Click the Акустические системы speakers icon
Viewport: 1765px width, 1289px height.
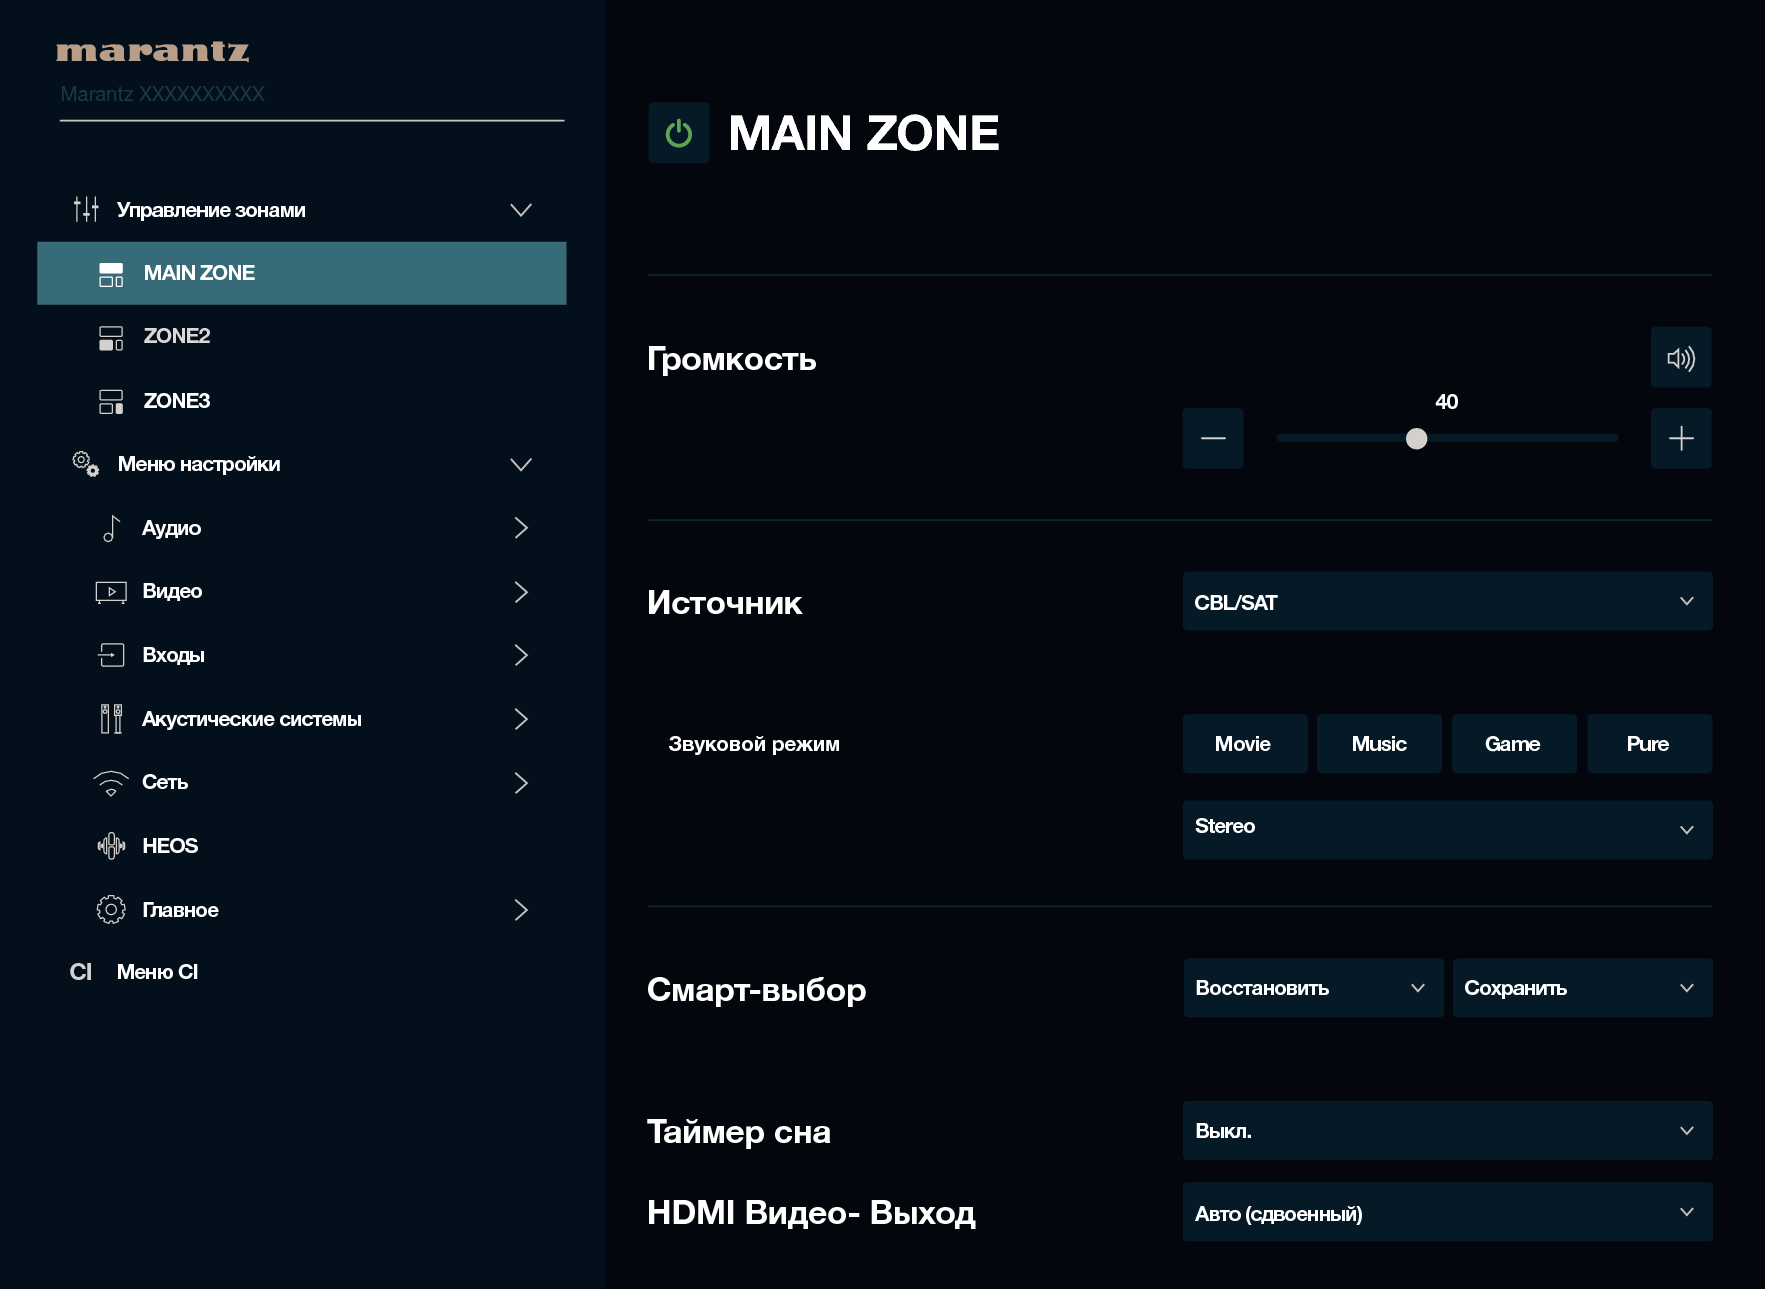111,719
